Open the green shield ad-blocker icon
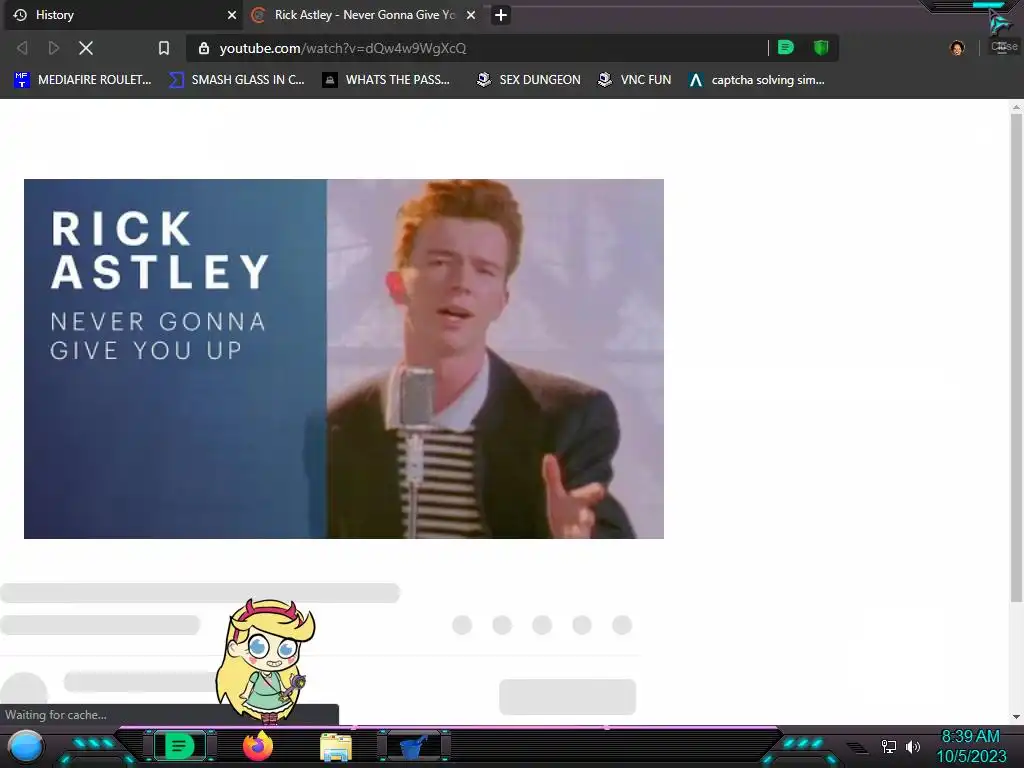1024x768 pixels. coord(821,48)
